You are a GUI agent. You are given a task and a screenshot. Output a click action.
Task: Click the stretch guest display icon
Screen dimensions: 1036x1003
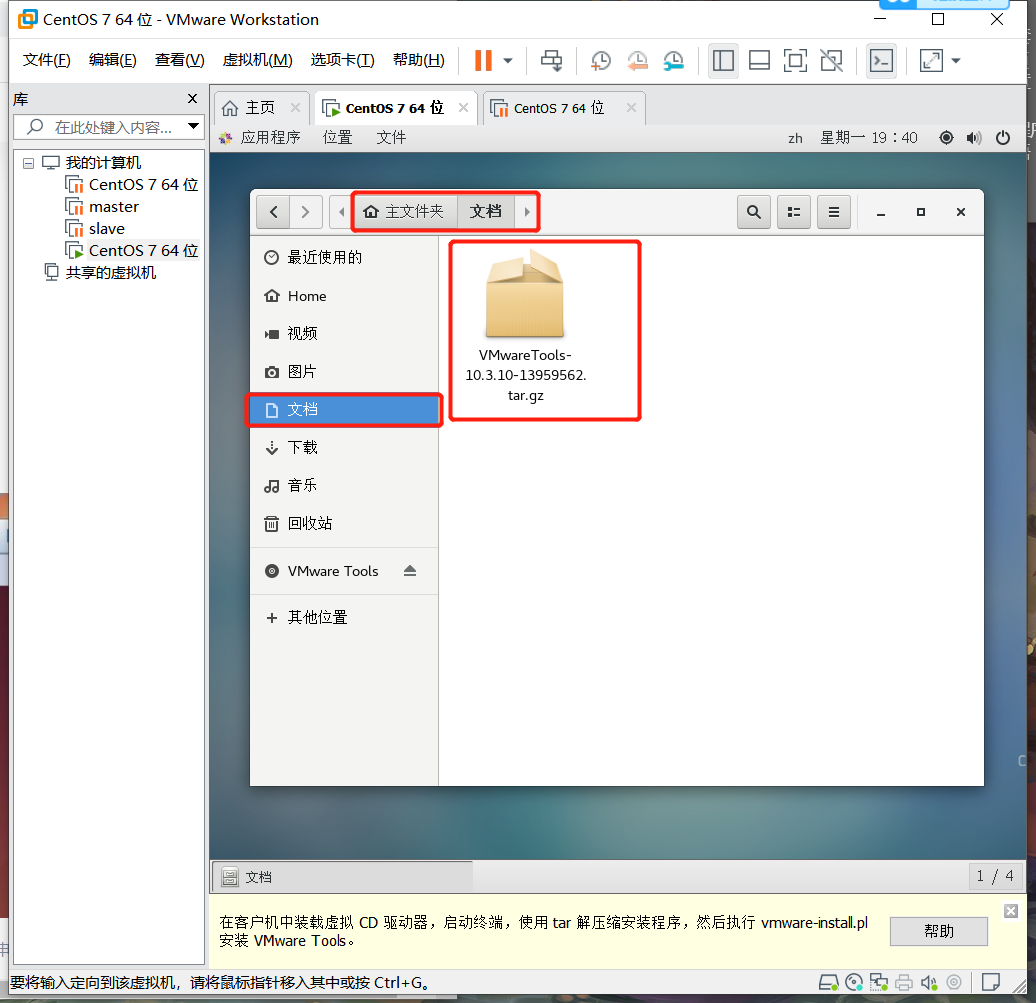[931, 61]
